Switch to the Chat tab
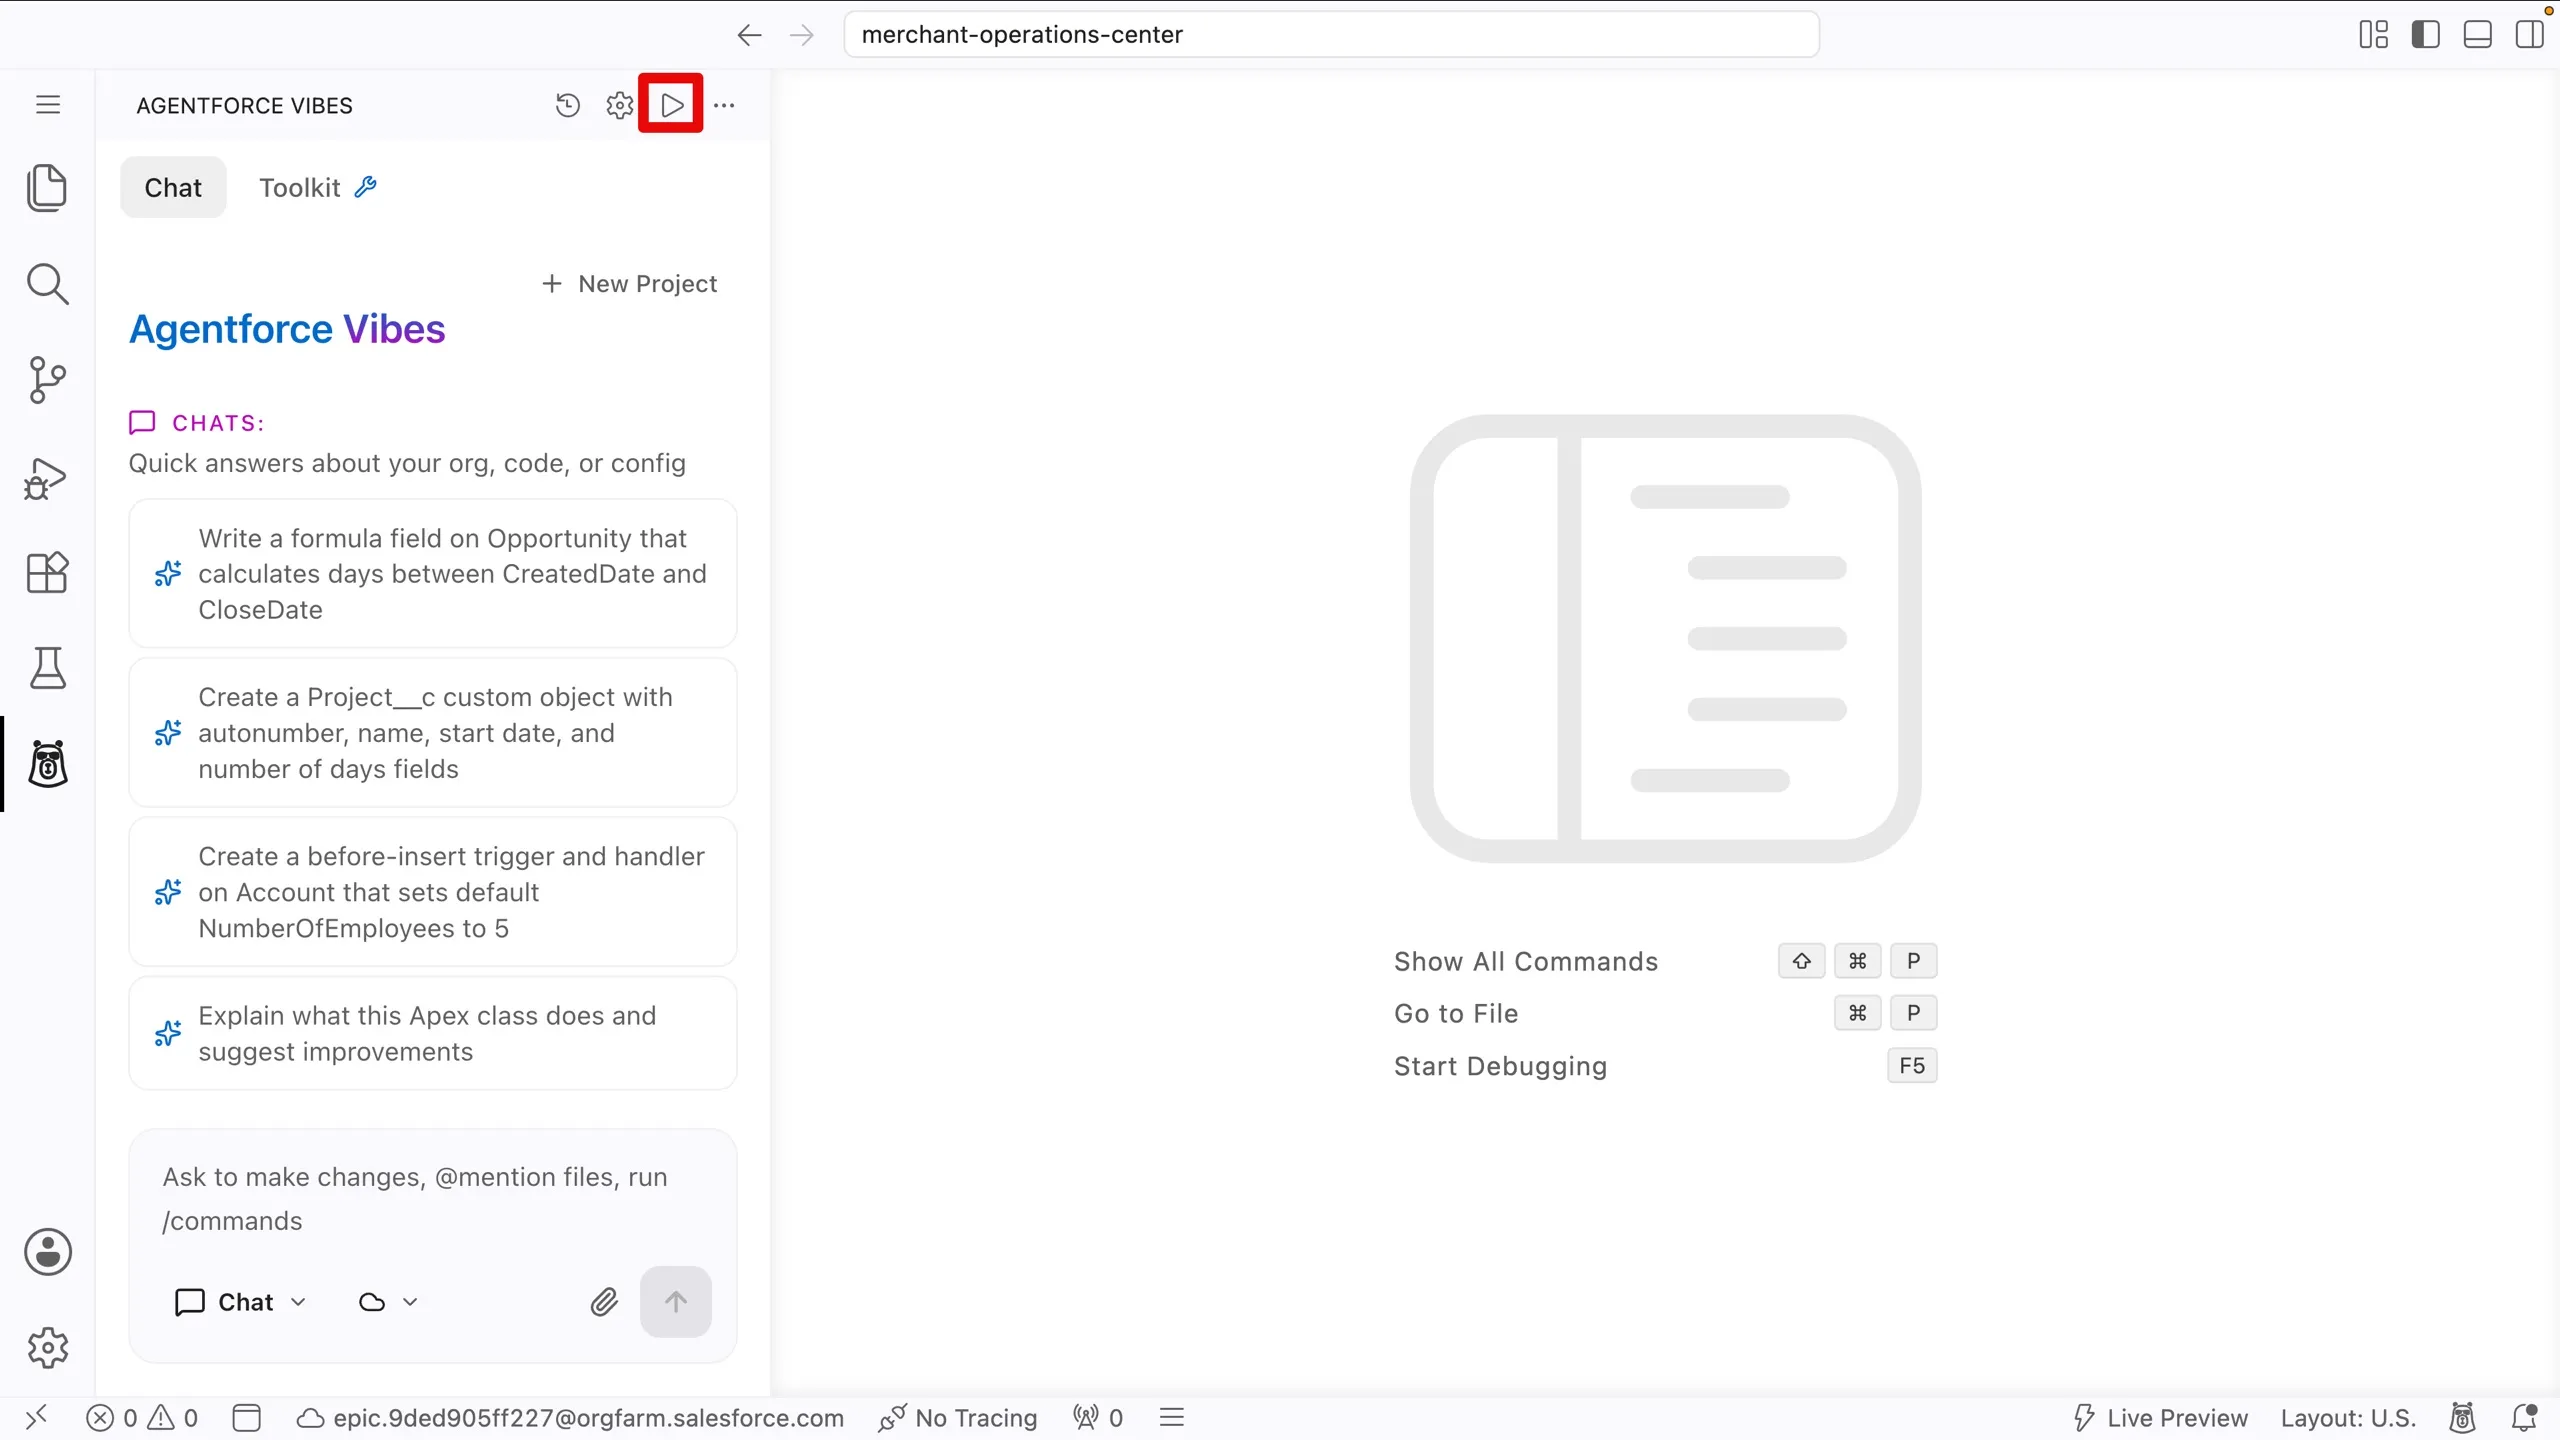The image size is (2560, 1440). coord(173,187)
